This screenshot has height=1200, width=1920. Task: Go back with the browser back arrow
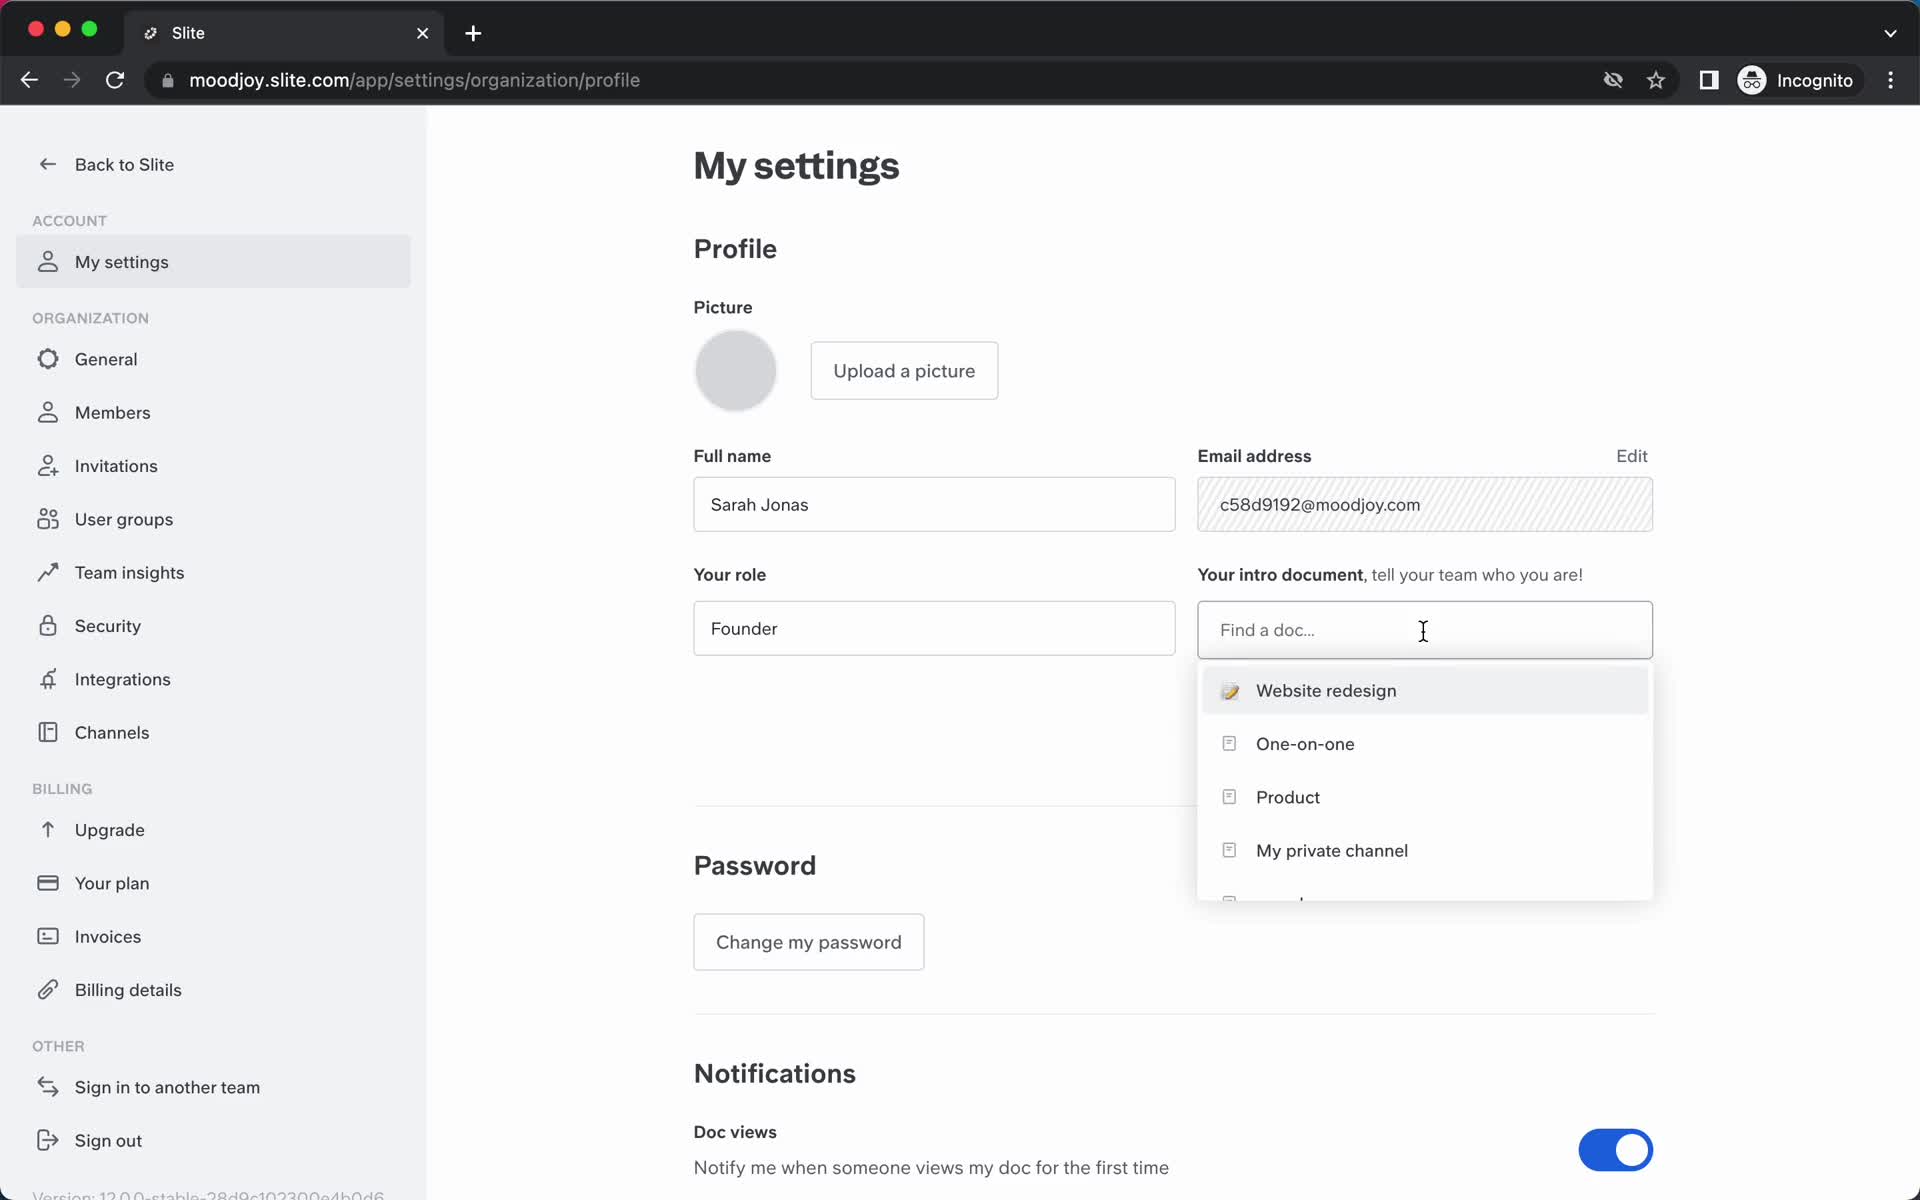coord(29,80)
